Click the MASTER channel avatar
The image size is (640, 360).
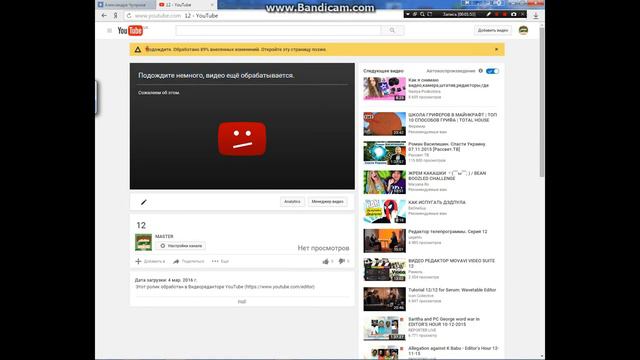143,242
